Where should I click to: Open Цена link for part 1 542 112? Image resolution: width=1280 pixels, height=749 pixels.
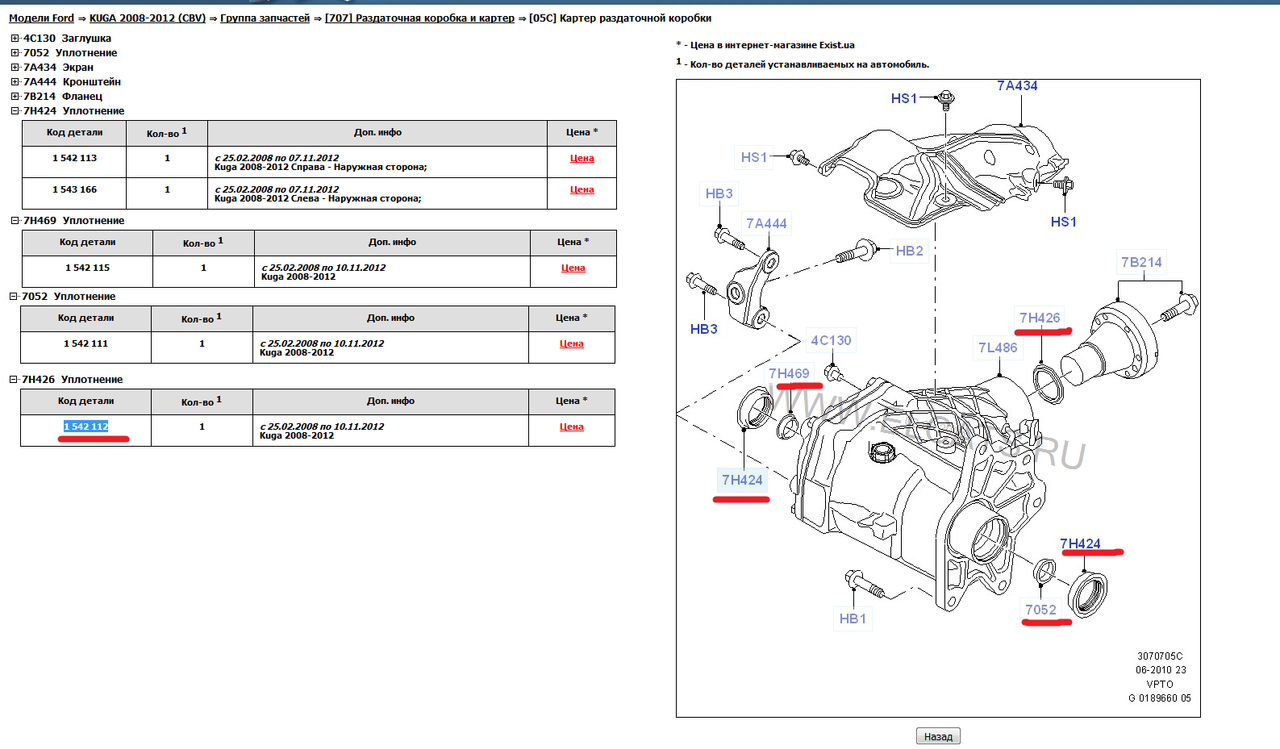[572, 427]
